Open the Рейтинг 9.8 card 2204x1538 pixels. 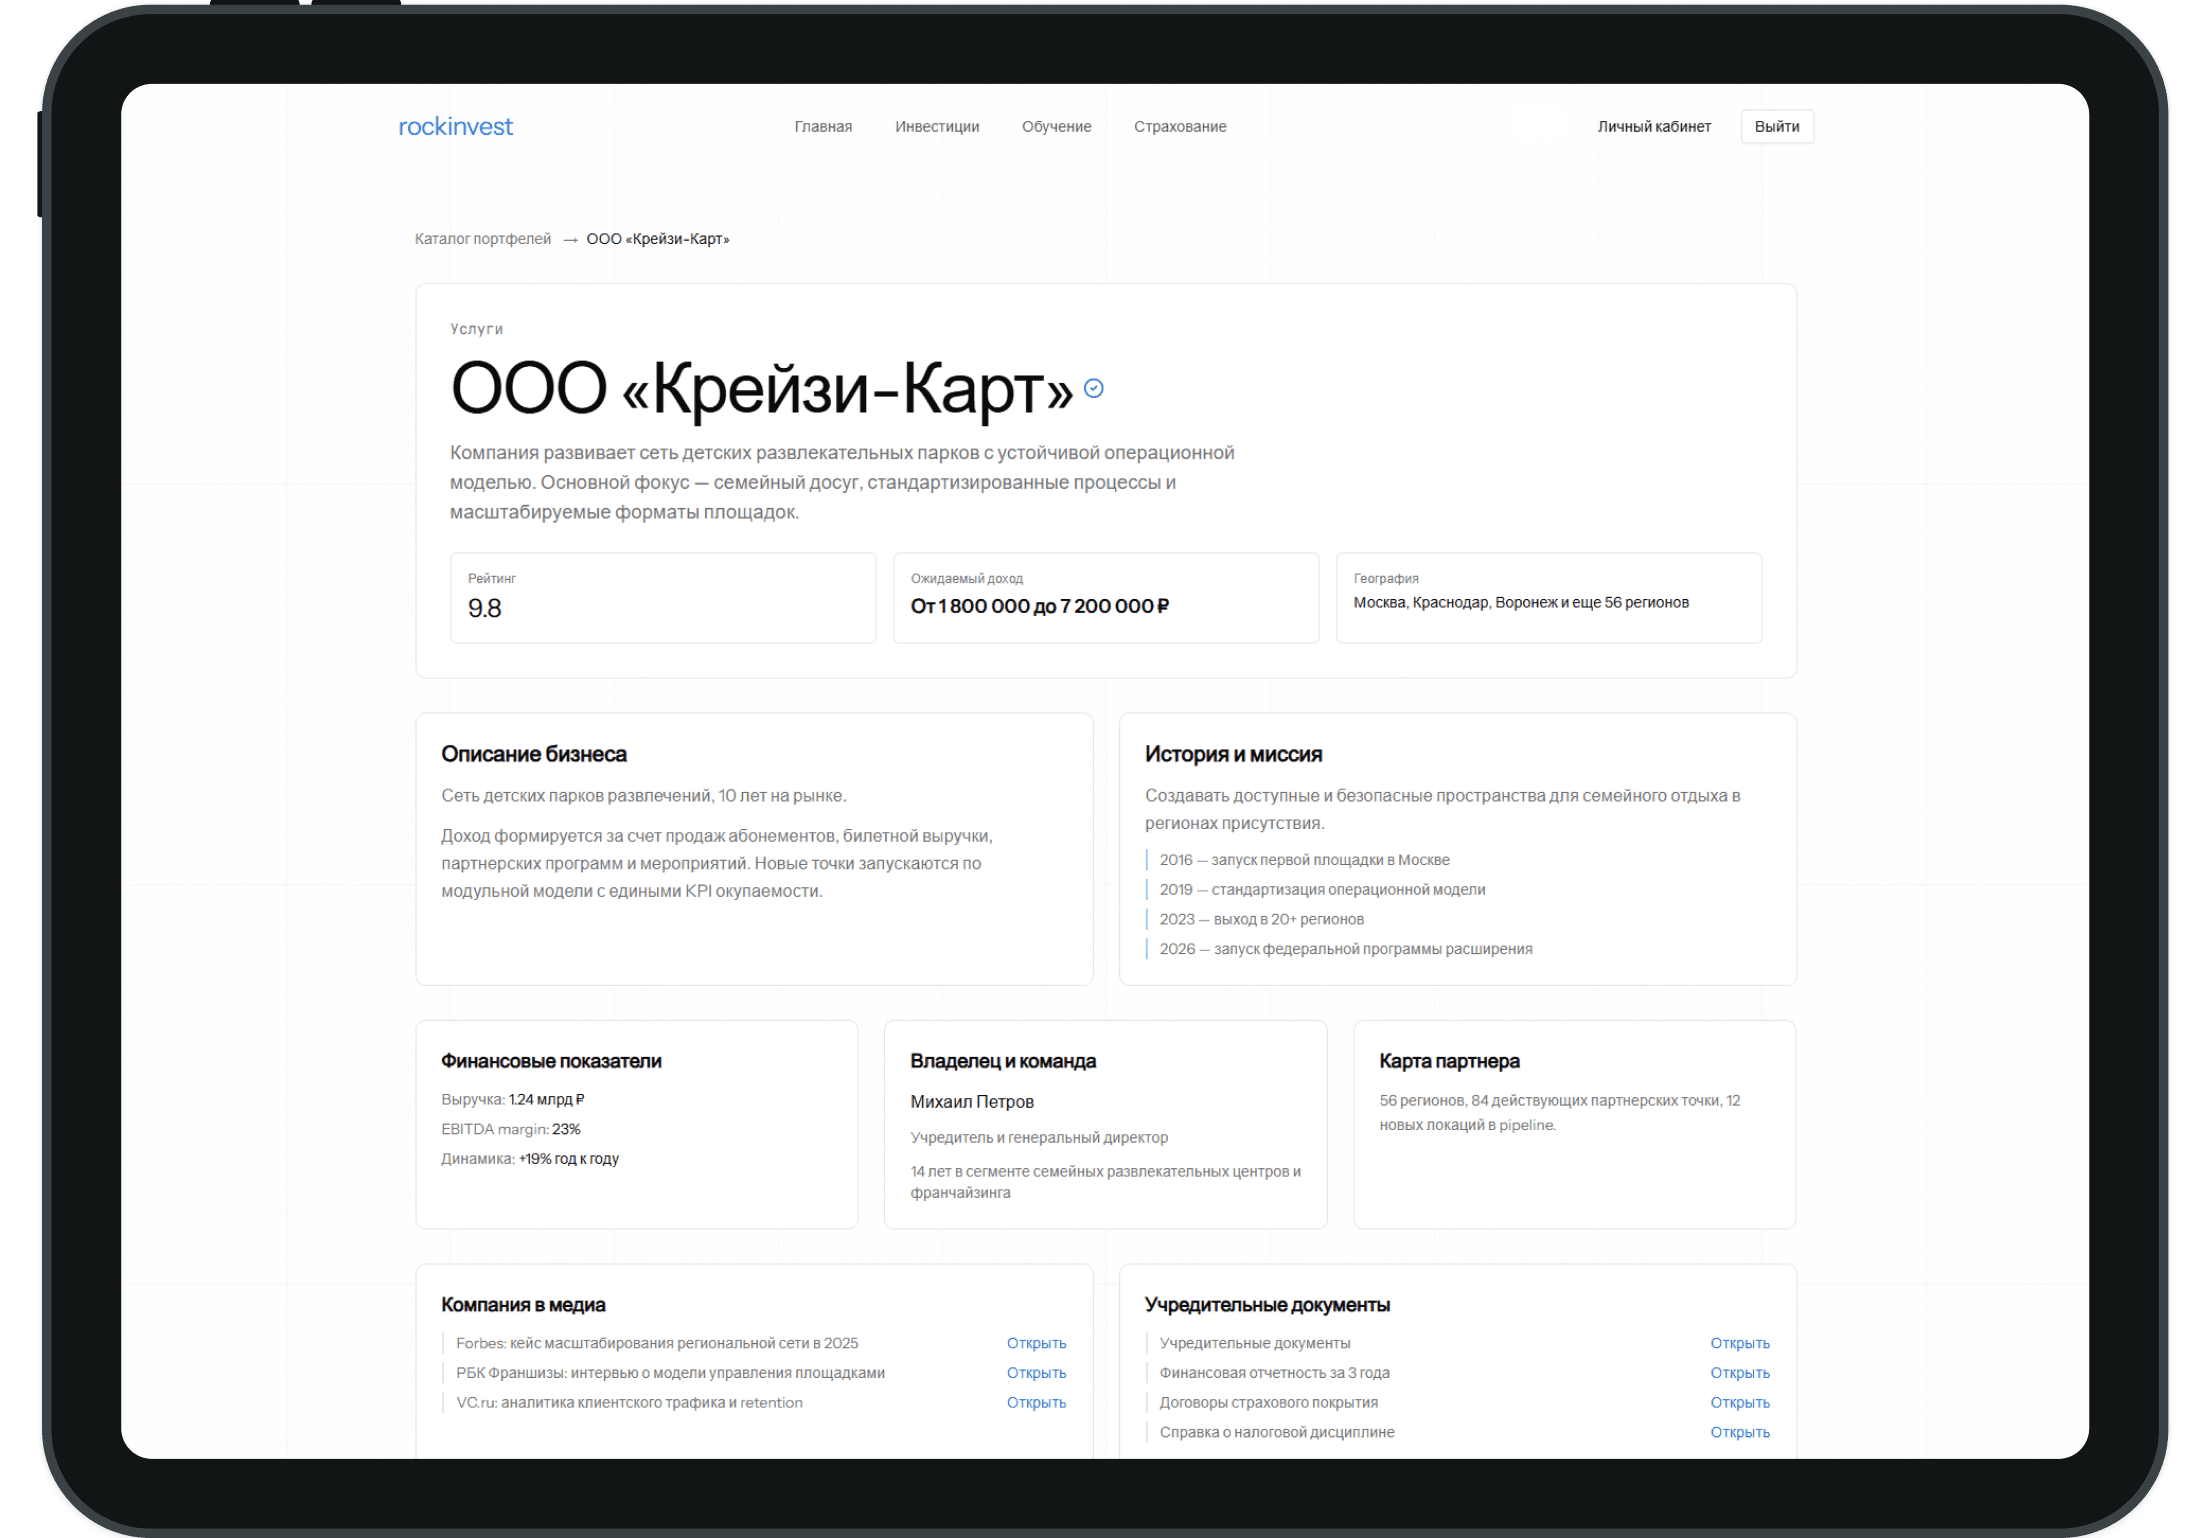[x=663, y=597]
